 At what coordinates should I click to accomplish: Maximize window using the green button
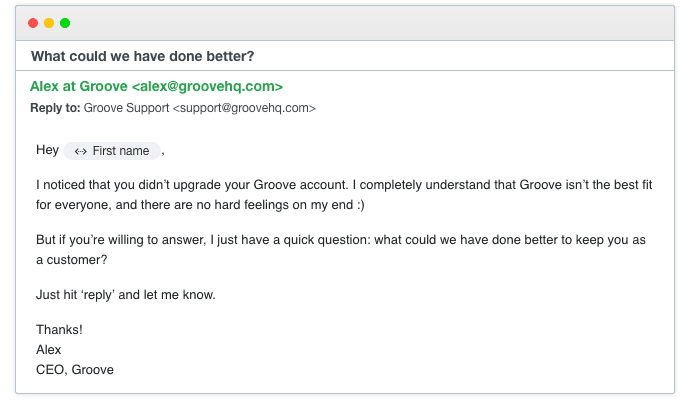click(x=65, y=22)
